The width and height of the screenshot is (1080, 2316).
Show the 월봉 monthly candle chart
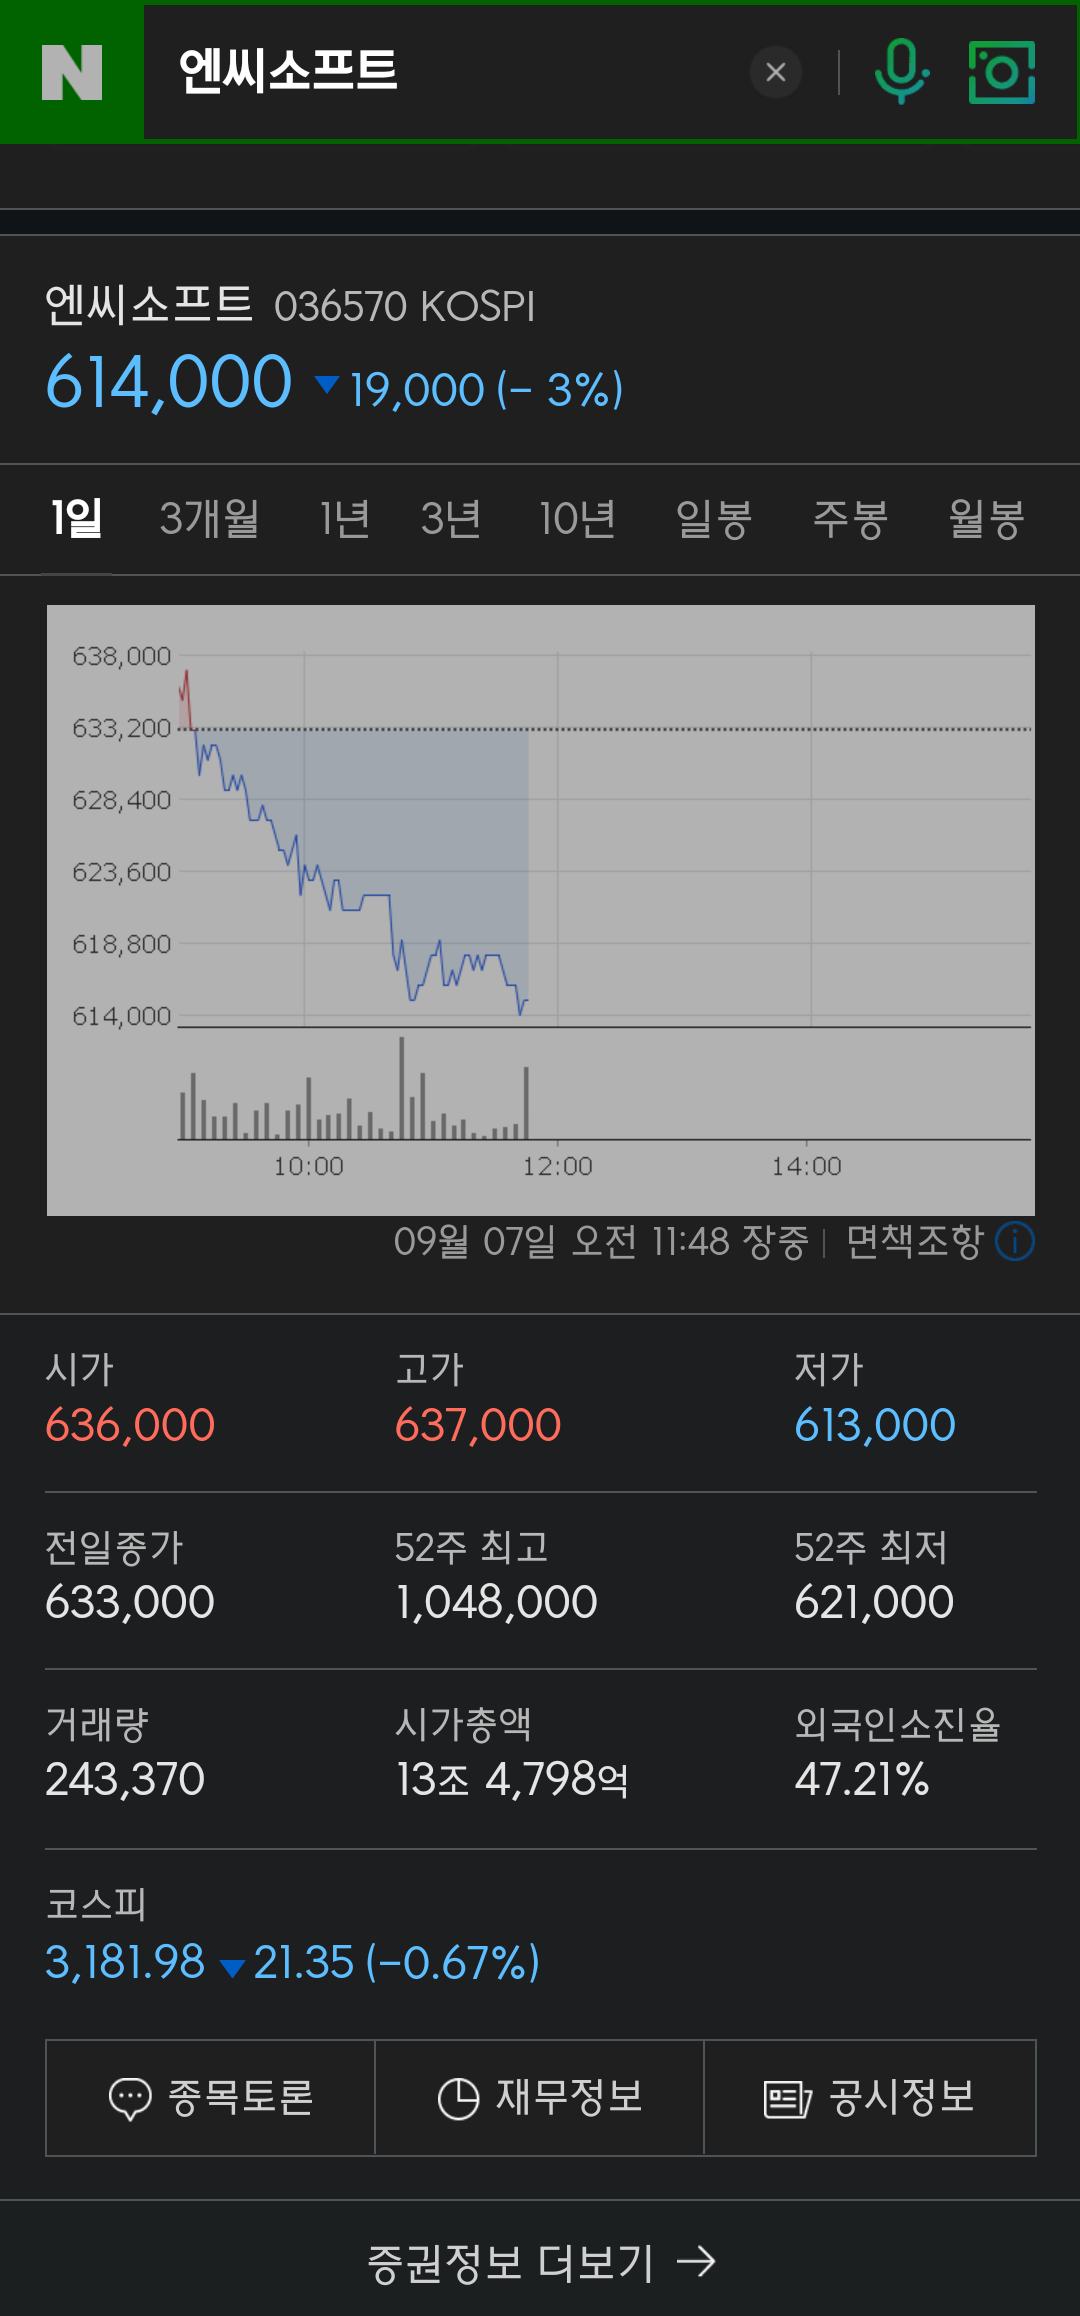tap(986, 519)
